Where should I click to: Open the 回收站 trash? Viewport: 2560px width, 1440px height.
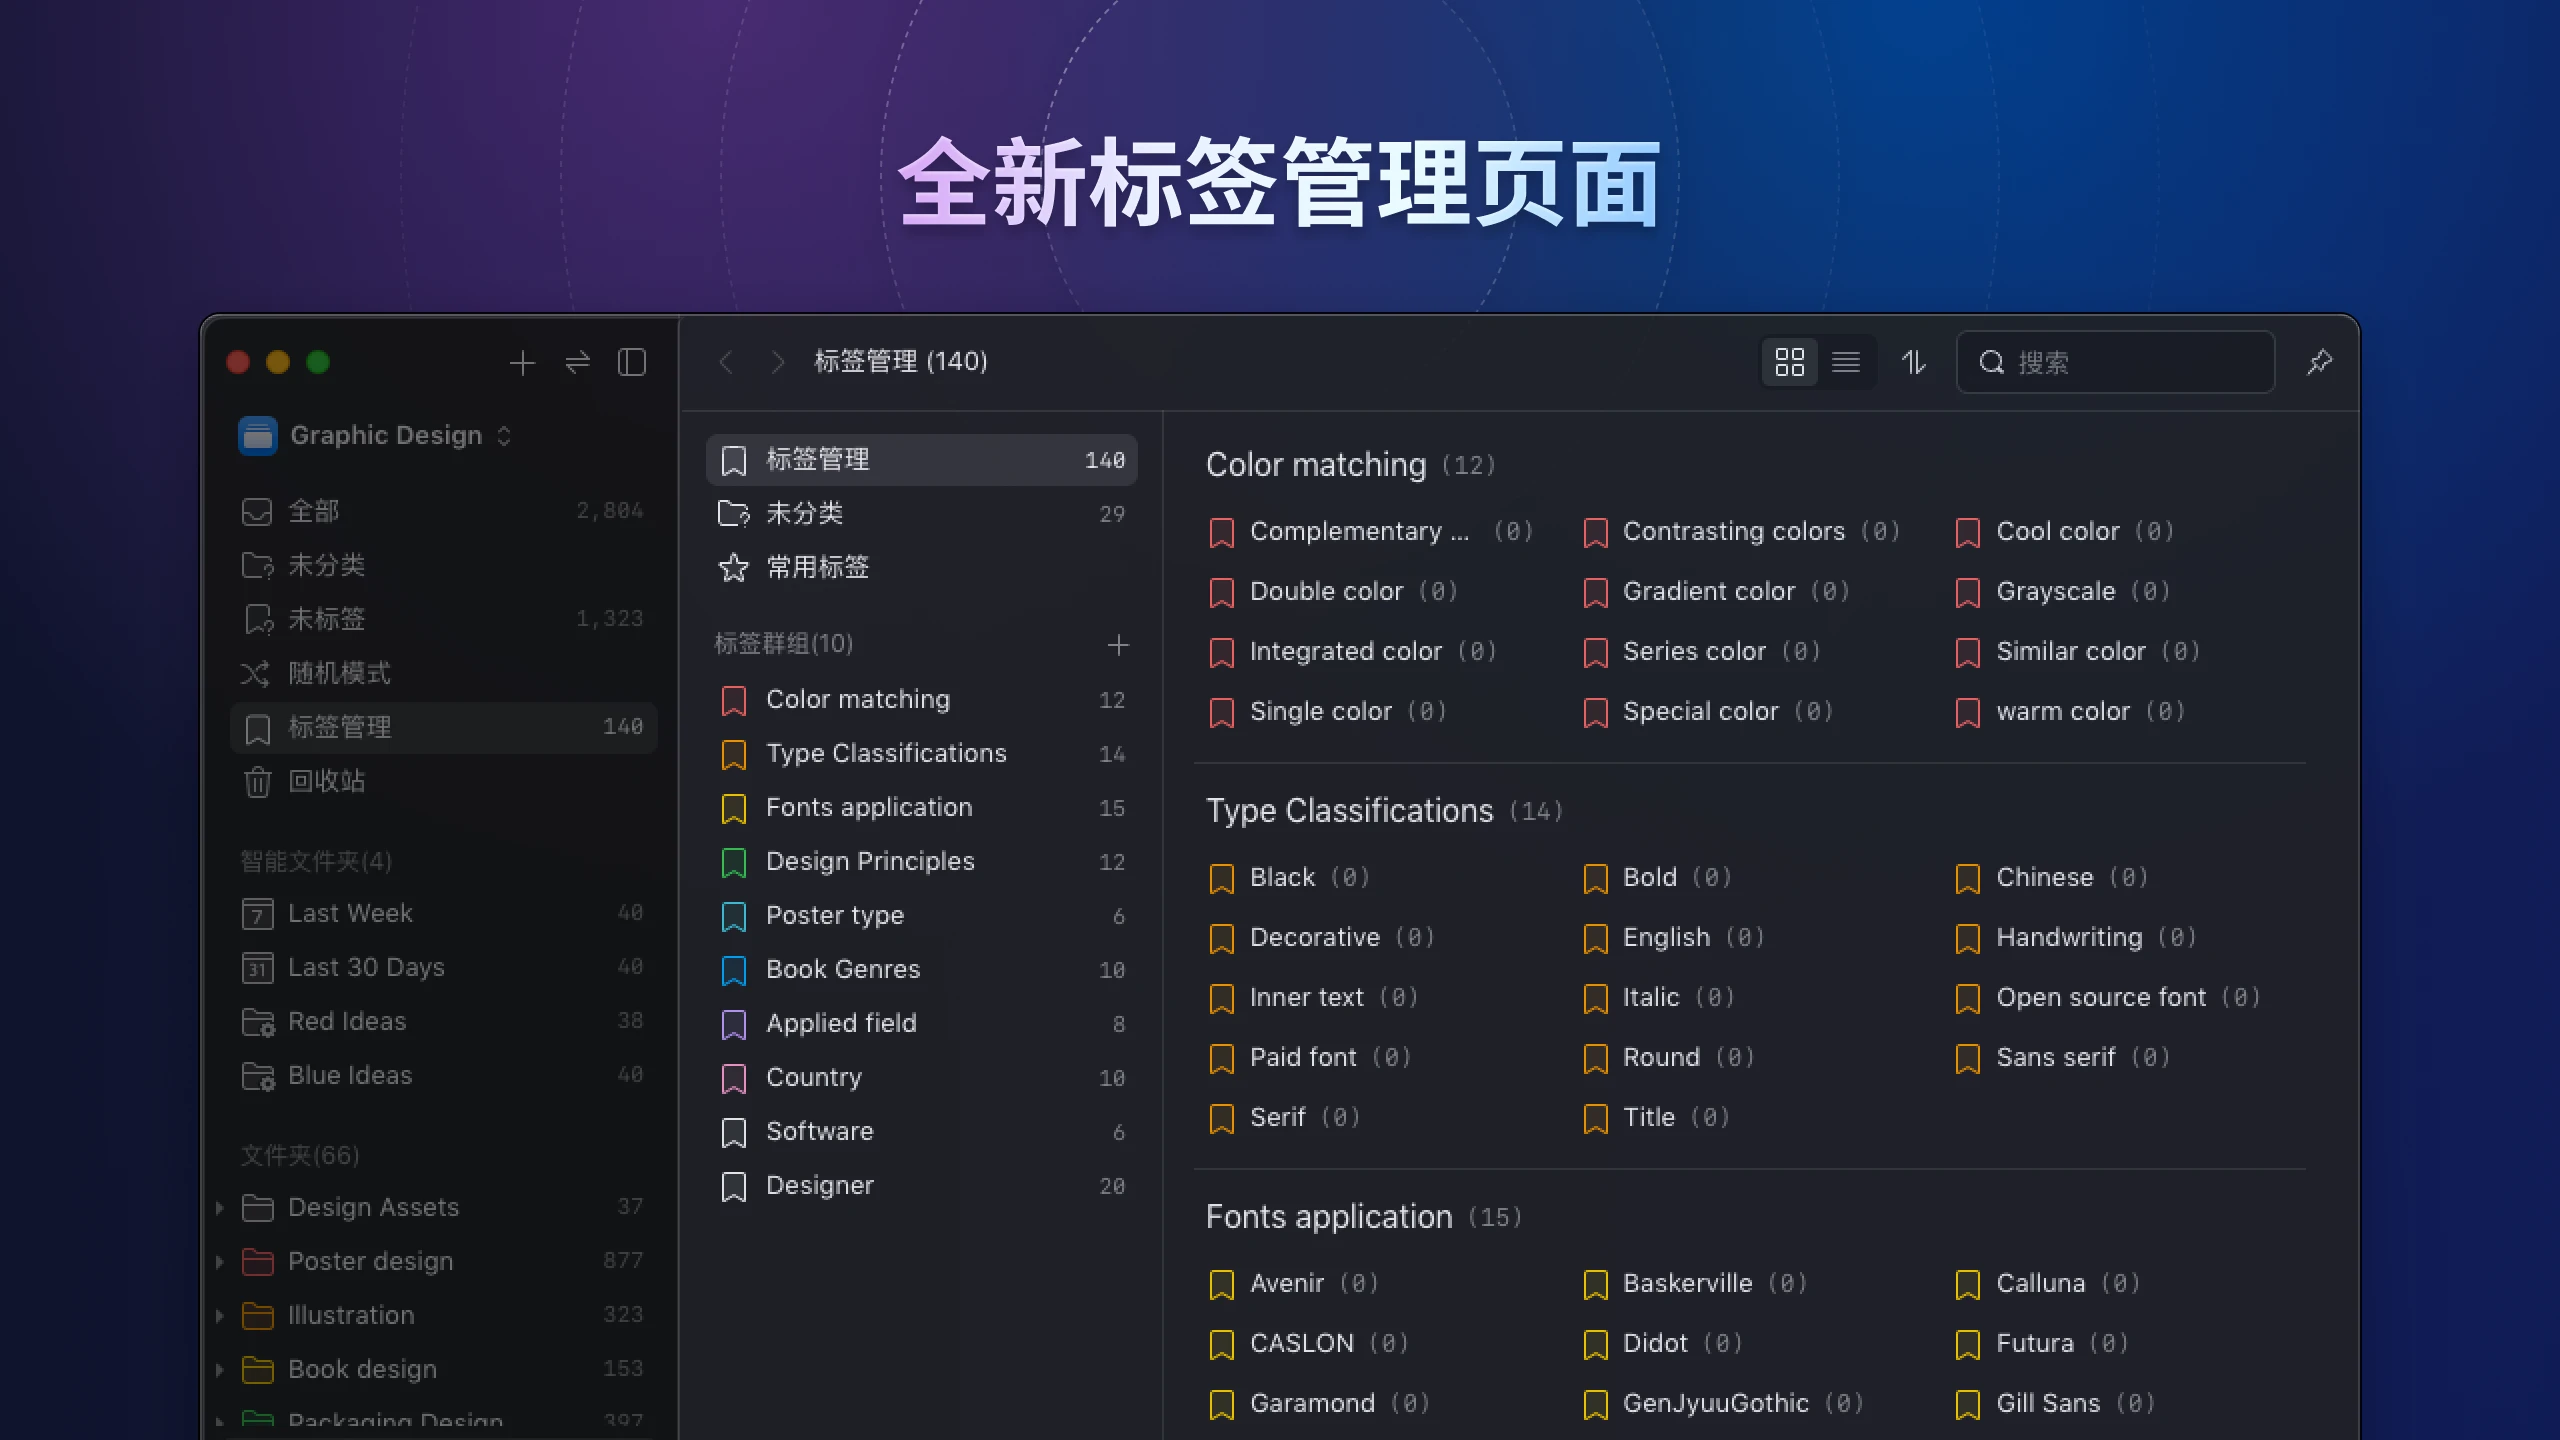click(x=443, y=781)
